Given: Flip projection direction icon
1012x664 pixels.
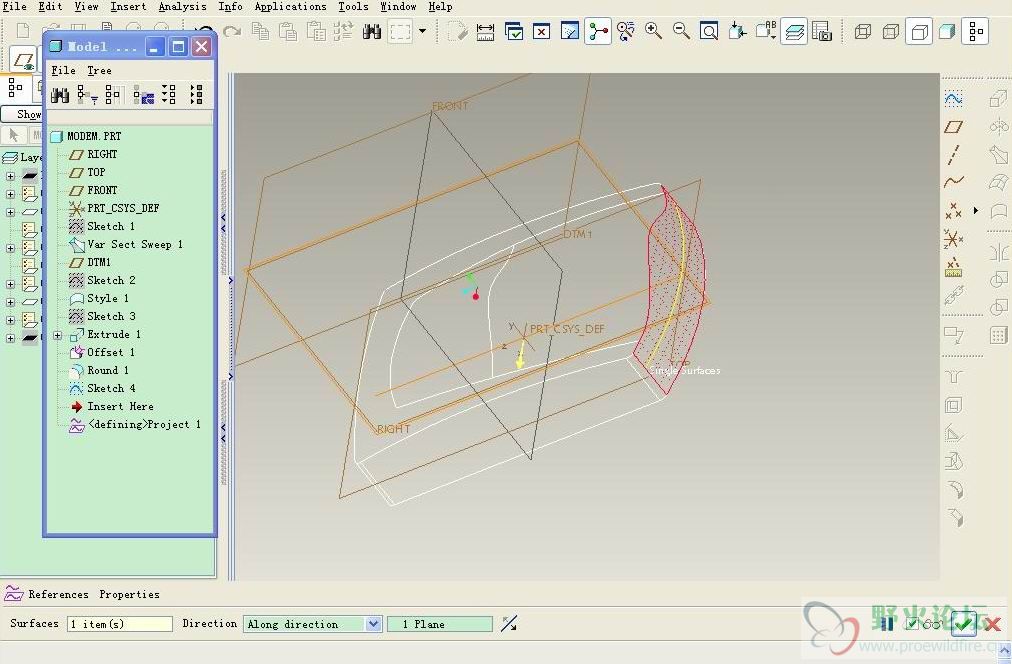Looking at the screenshot, I should click(509, 624).
